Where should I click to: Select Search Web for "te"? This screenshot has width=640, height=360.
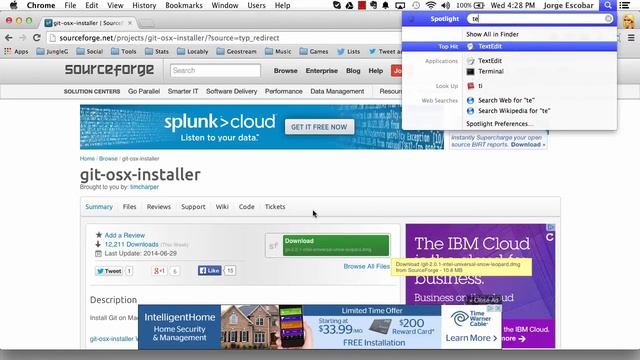(506, 100)
